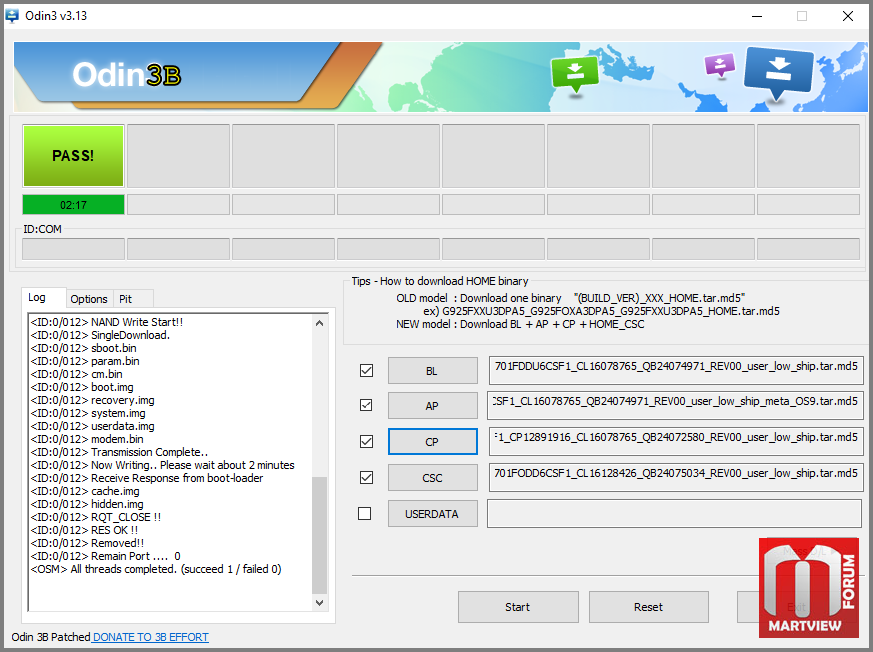Click the CSC button to choose CSC file
The height and width of the screenshot is (652, 873).
433,478
